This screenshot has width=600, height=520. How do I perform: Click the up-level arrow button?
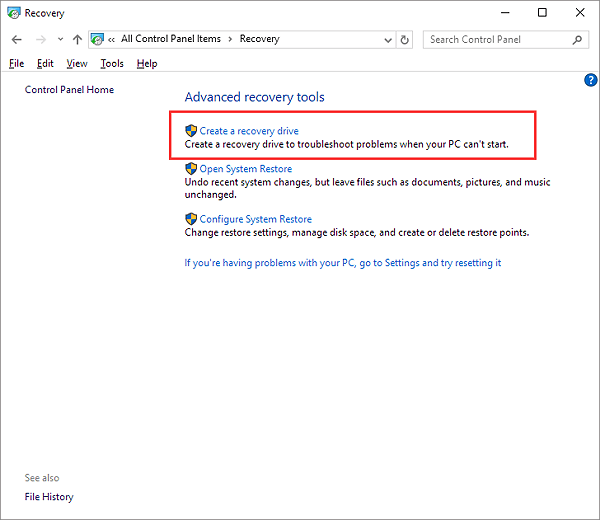(77, 40)
